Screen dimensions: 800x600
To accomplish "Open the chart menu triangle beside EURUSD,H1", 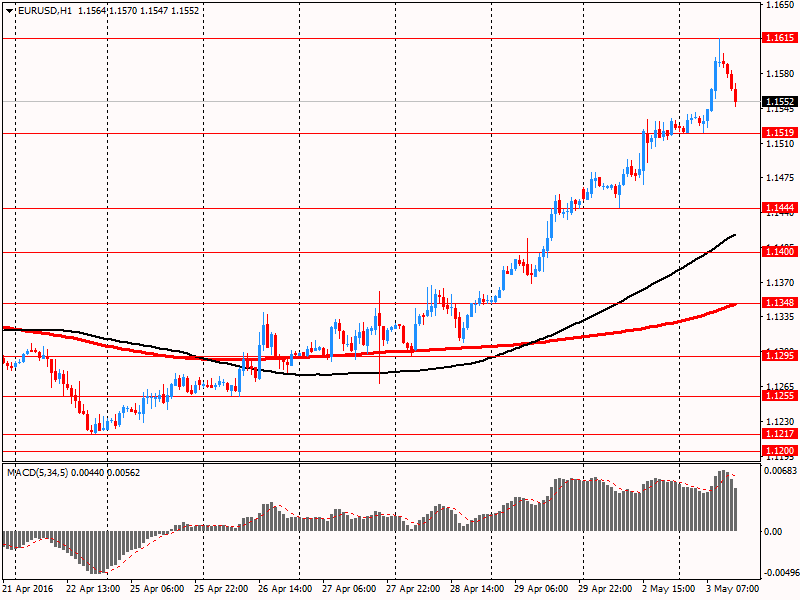I will tap(10, 11).
